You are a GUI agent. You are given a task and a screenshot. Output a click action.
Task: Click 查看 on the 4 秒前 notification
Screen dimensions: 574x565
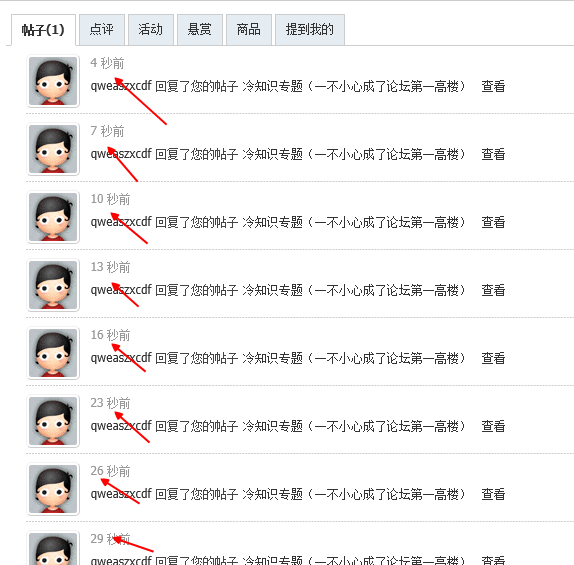(493, 86)
